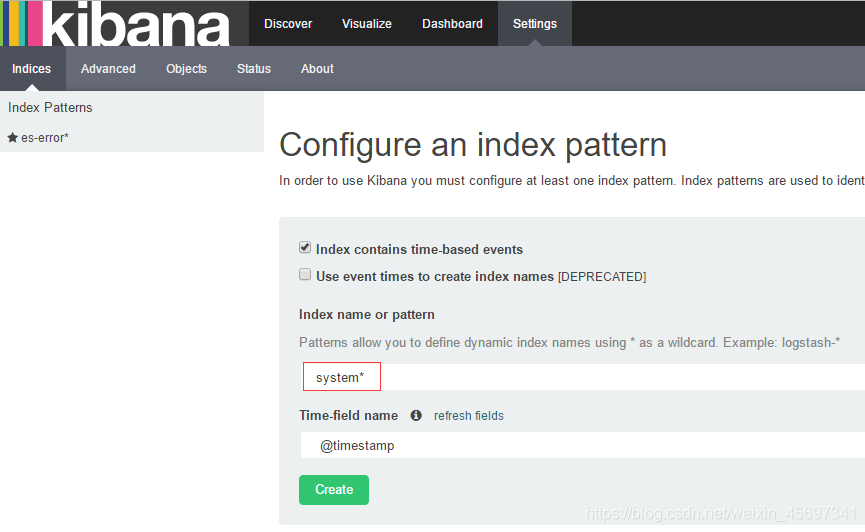
Task: Open the Time-field name dropdown showing @timestamp
Action: [583, 445]
